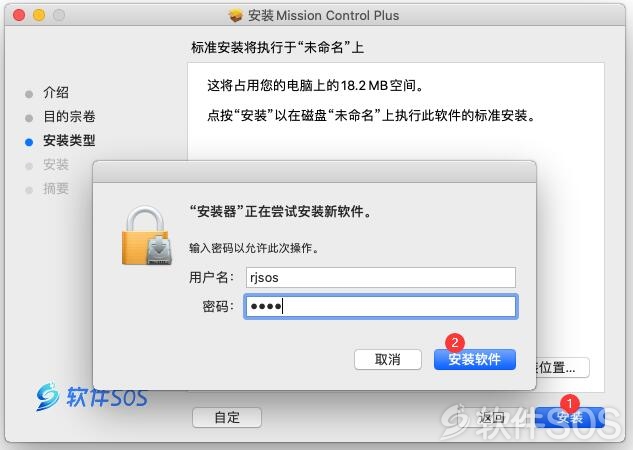Click the 自定 customize button

[x=227, y=417]
